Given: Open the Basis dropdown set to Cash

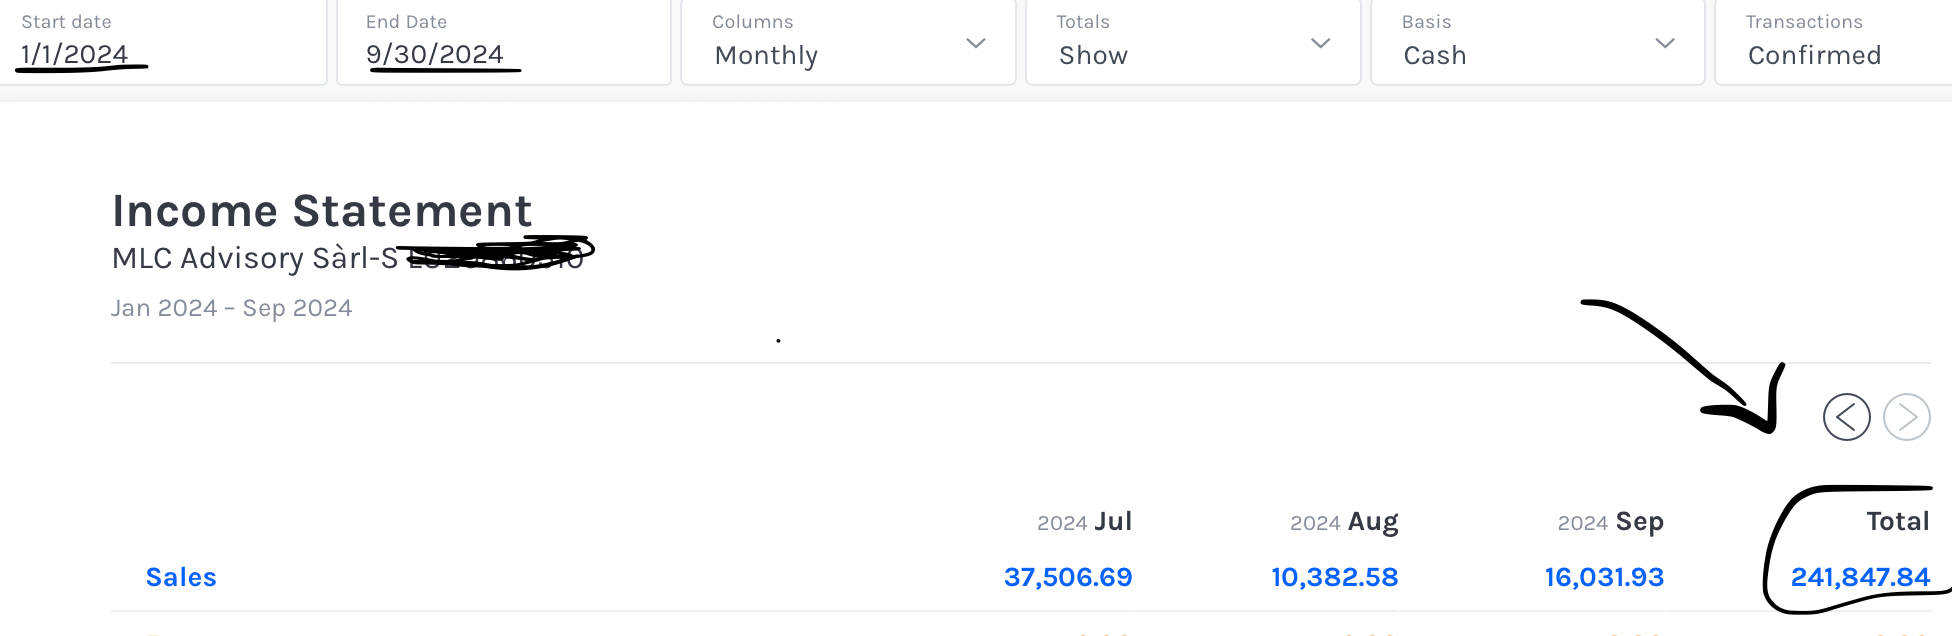Looking at the screenshot, I should click(x=1537, y=44).
